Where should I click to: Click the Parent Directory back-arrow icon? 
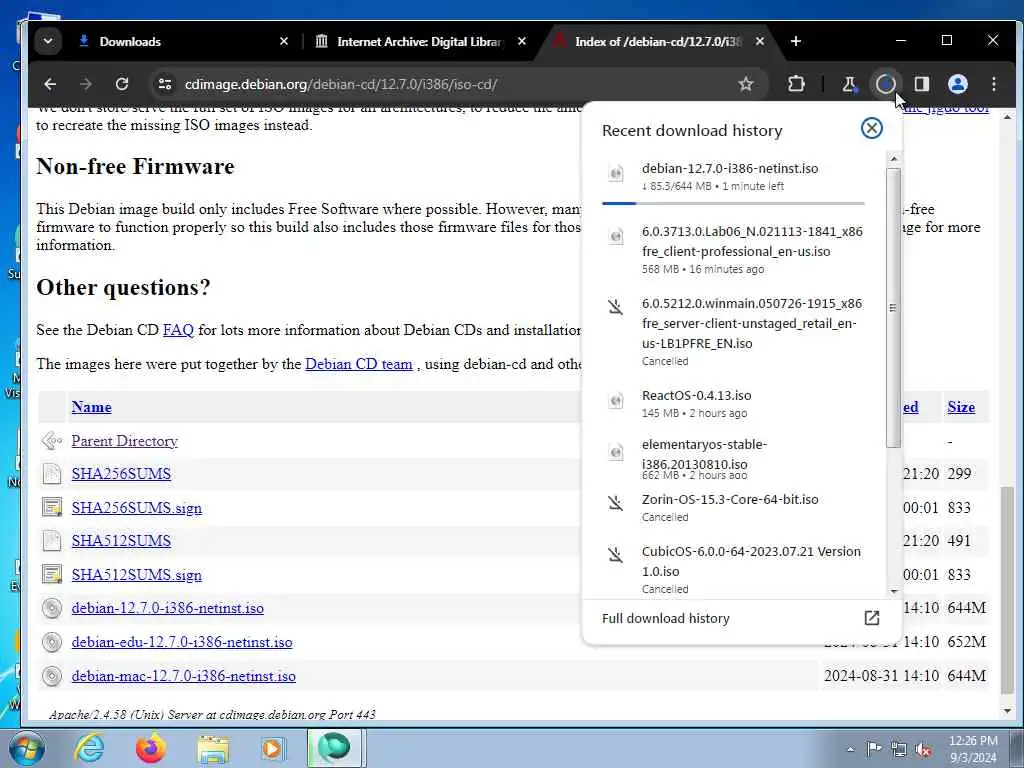pyautogui.click(x=52, y=441)
